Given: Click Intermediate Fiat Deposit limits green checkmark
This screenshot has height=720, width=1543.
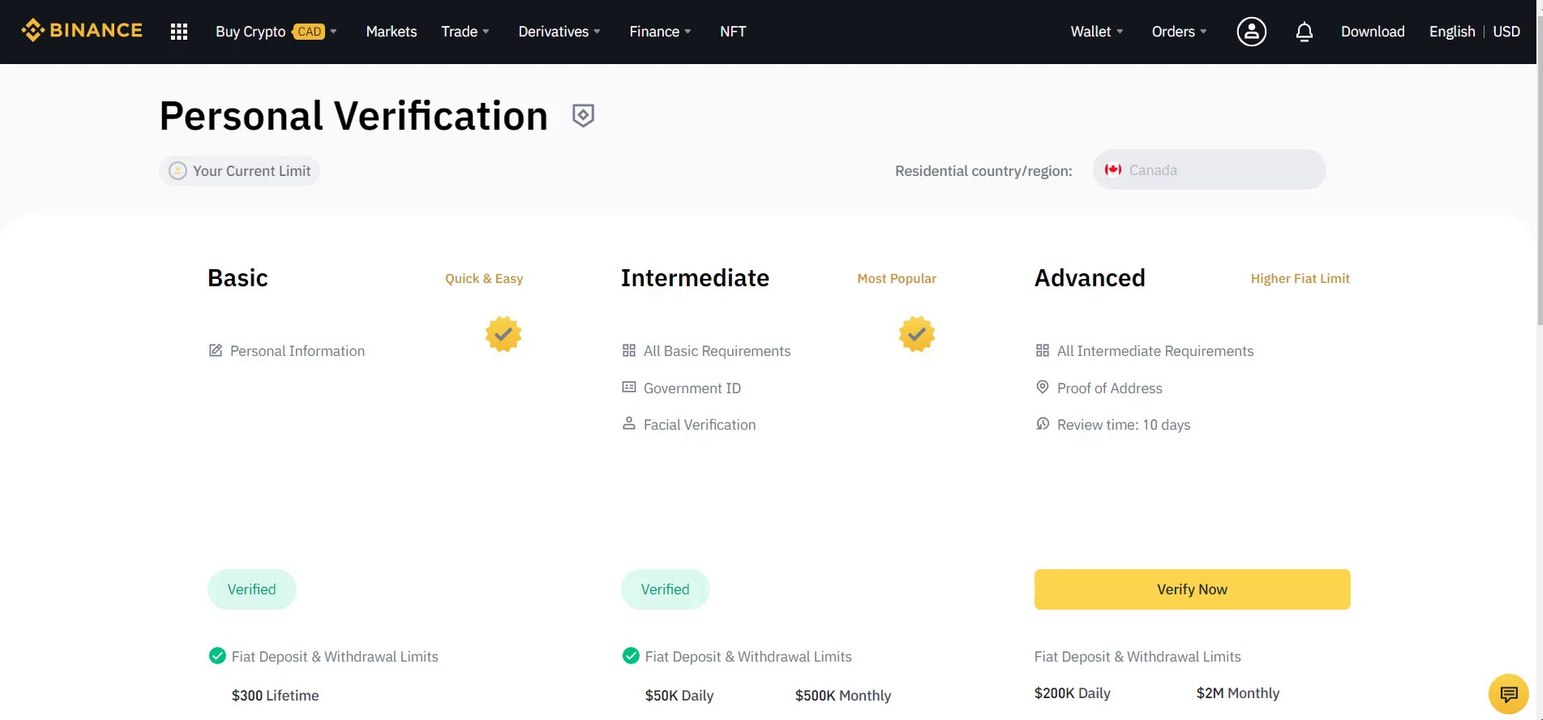Looking at the screenshot, I should point(631,656).
